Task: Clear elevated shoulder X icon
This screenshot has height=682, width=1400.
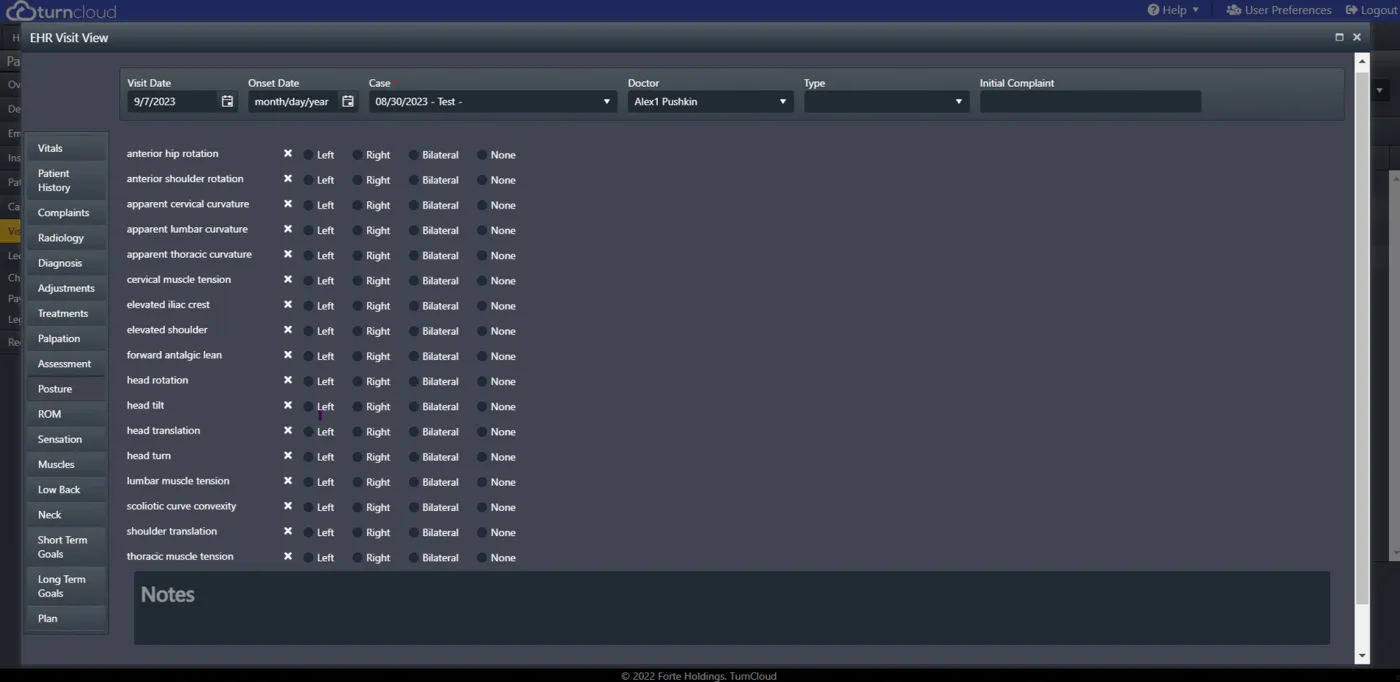Action: tap(288, 330)
